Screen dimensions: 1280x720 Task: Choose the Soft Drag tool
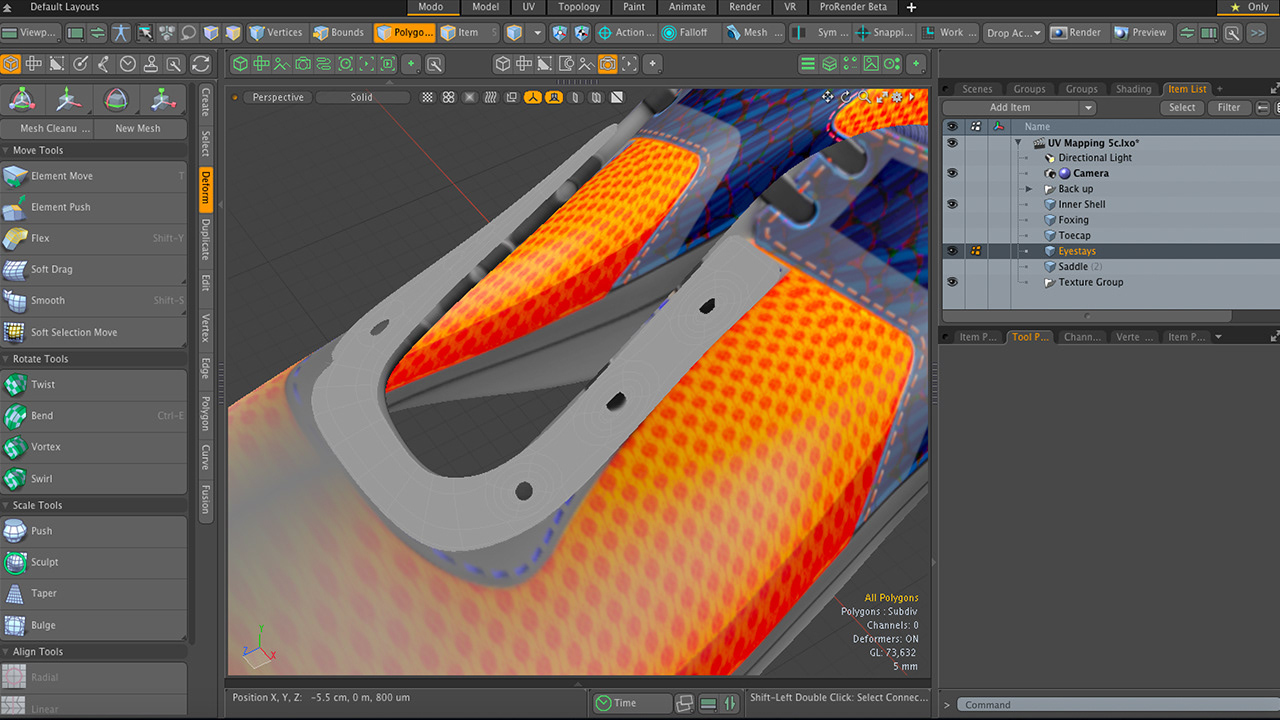pos(94,269)
